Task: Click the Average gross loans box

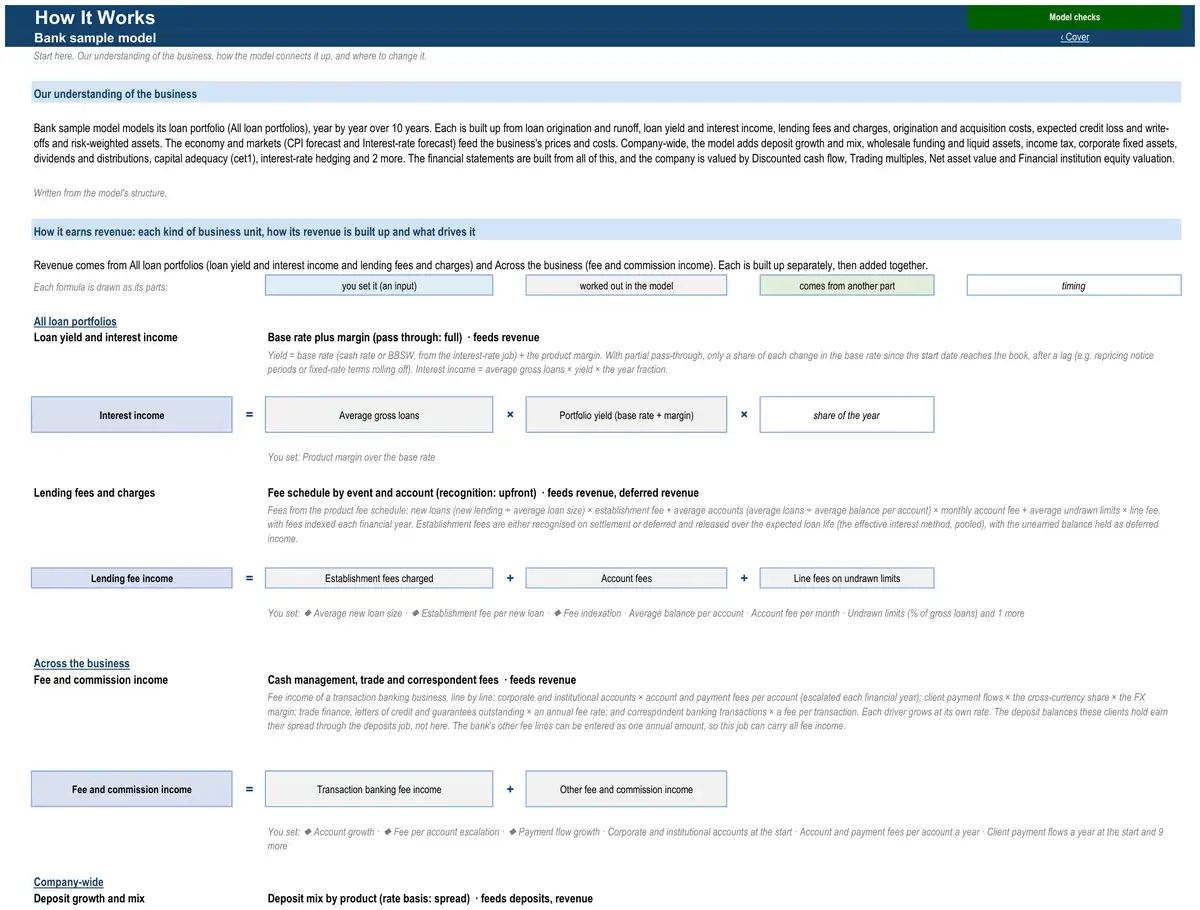Action: [x=379, y=415]
